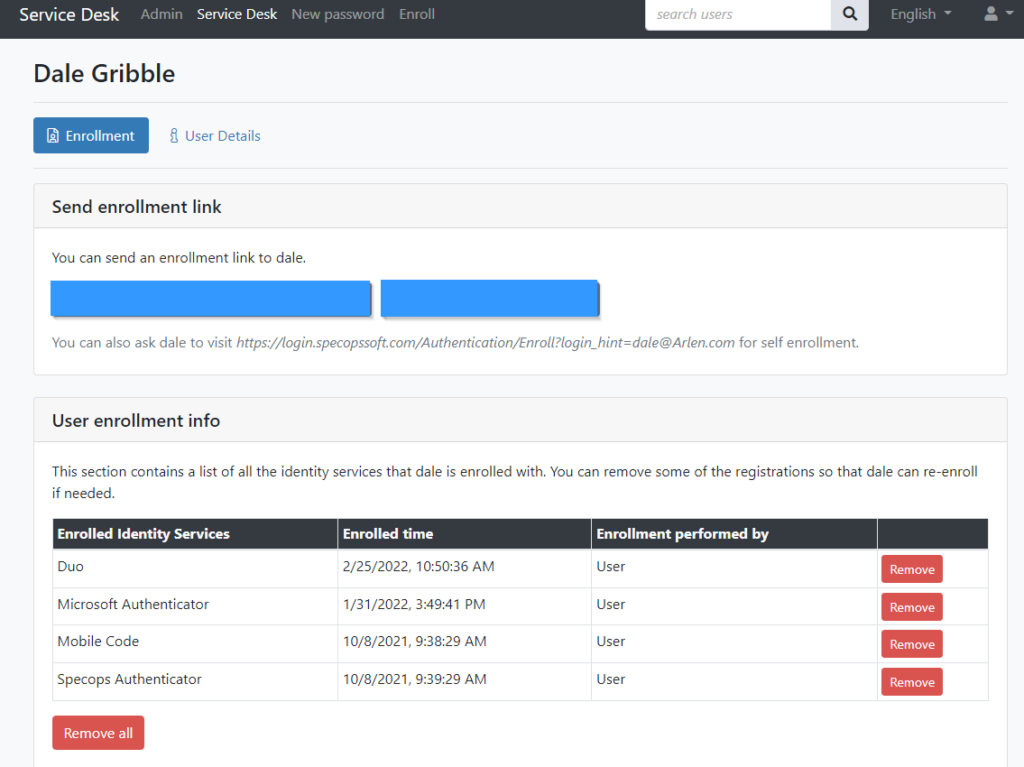This screenshot has height=767, width=1024.
Task: Select the Duo table cell
Action: tap(195, 567)
